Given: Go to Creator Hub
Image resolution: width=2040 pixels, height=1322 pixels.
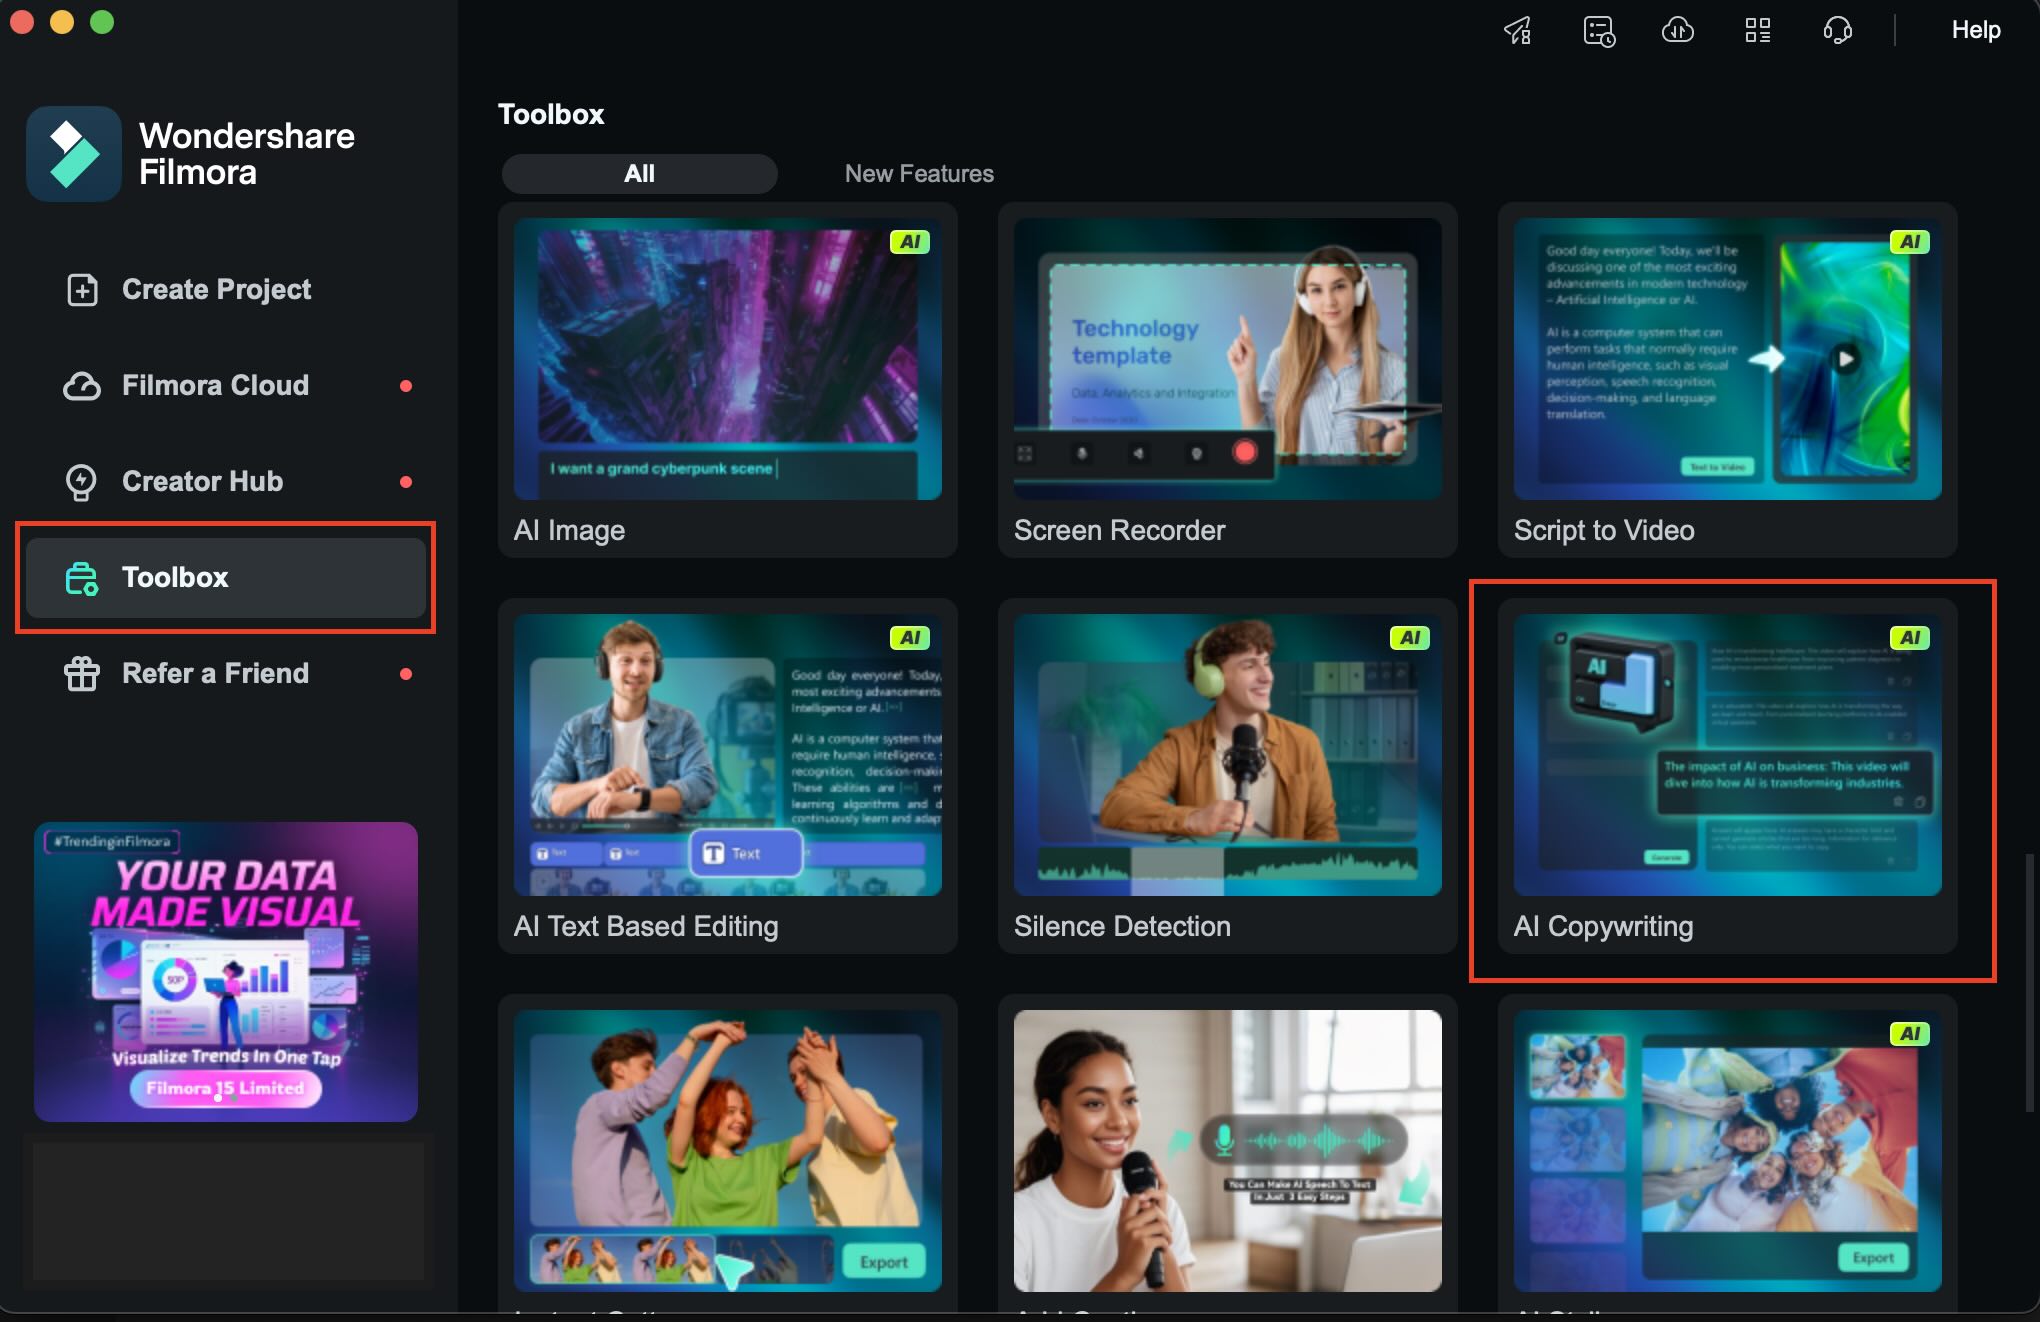Looking at the screenshot, I should (202, 481).
